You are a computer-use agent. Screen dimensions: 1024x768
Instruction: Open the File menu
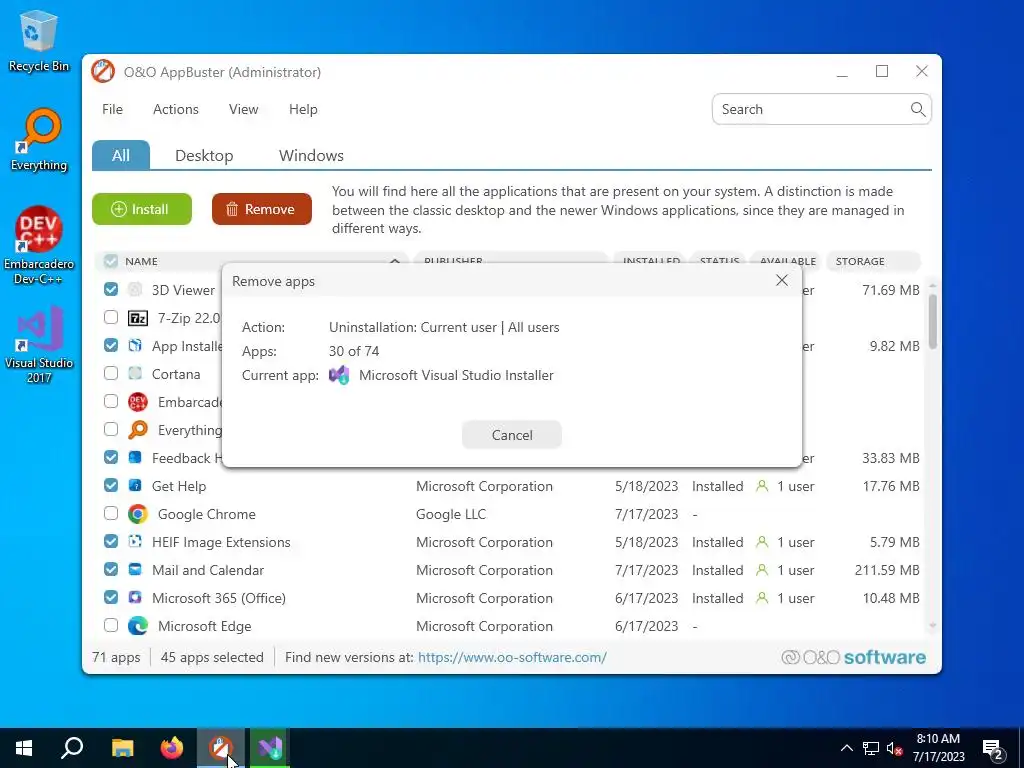[112, 109]
